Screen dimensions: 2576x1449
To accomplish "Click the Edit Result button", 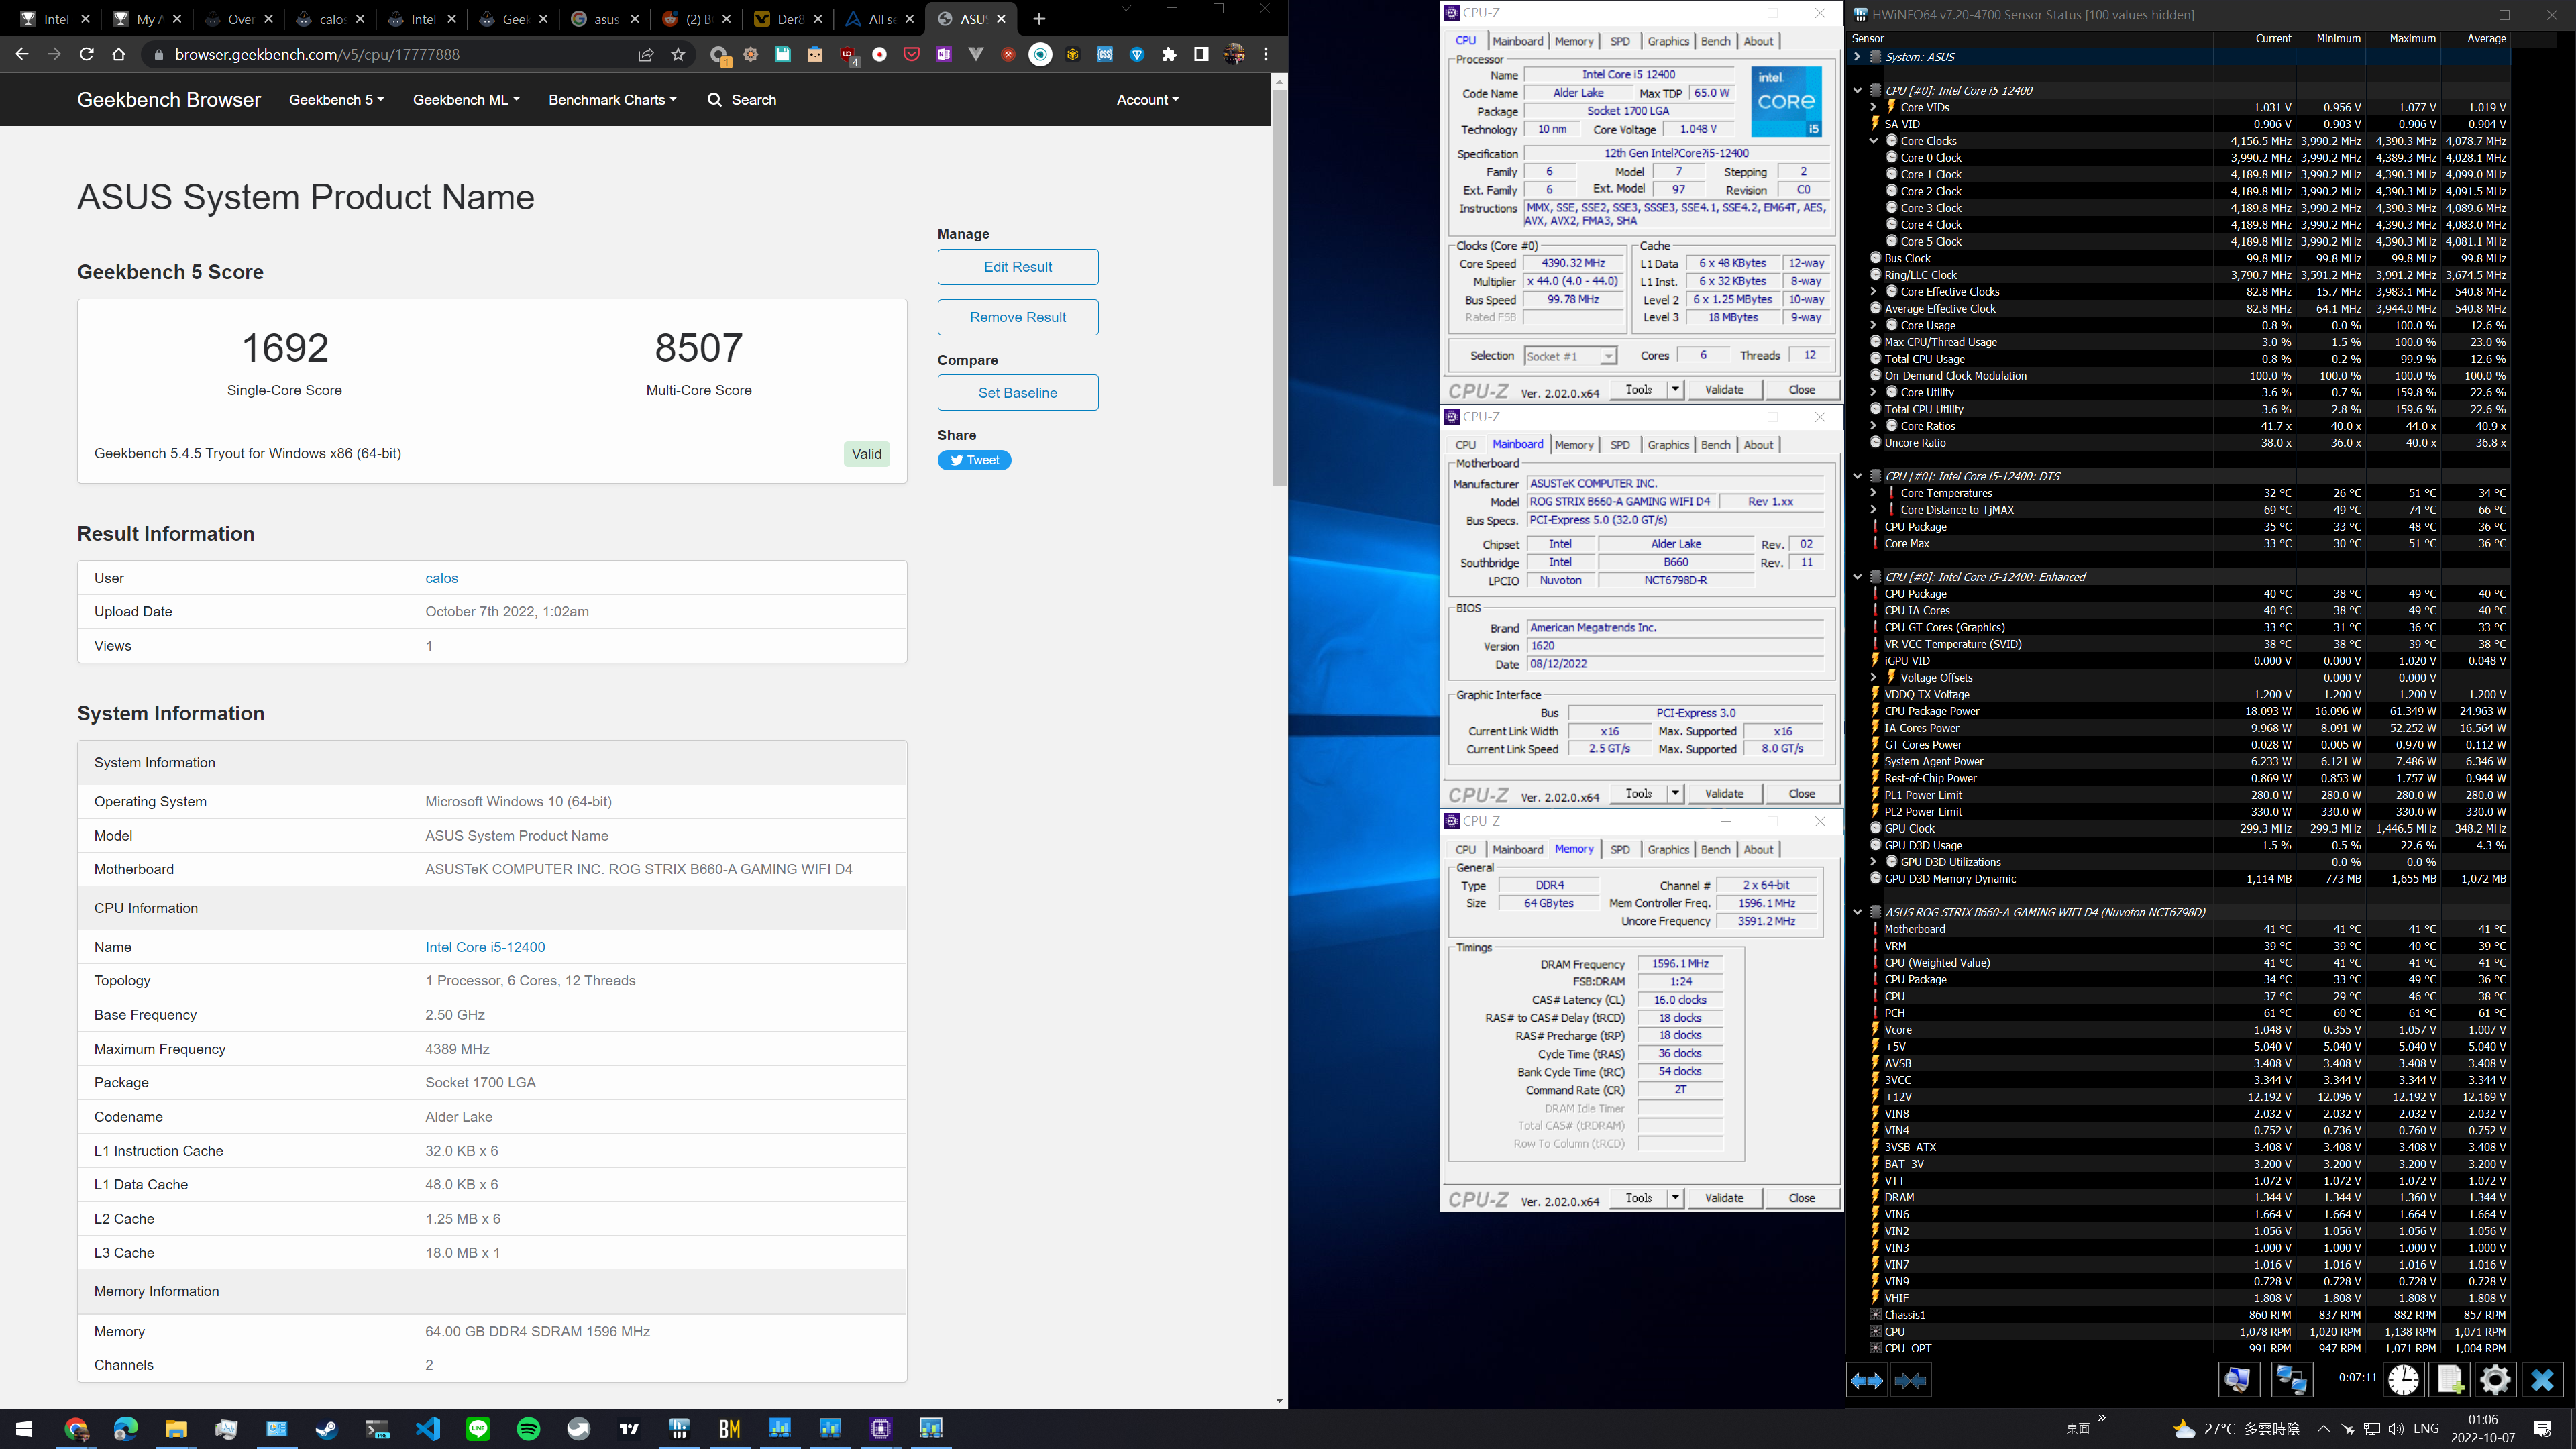I will click(1017, 267).
